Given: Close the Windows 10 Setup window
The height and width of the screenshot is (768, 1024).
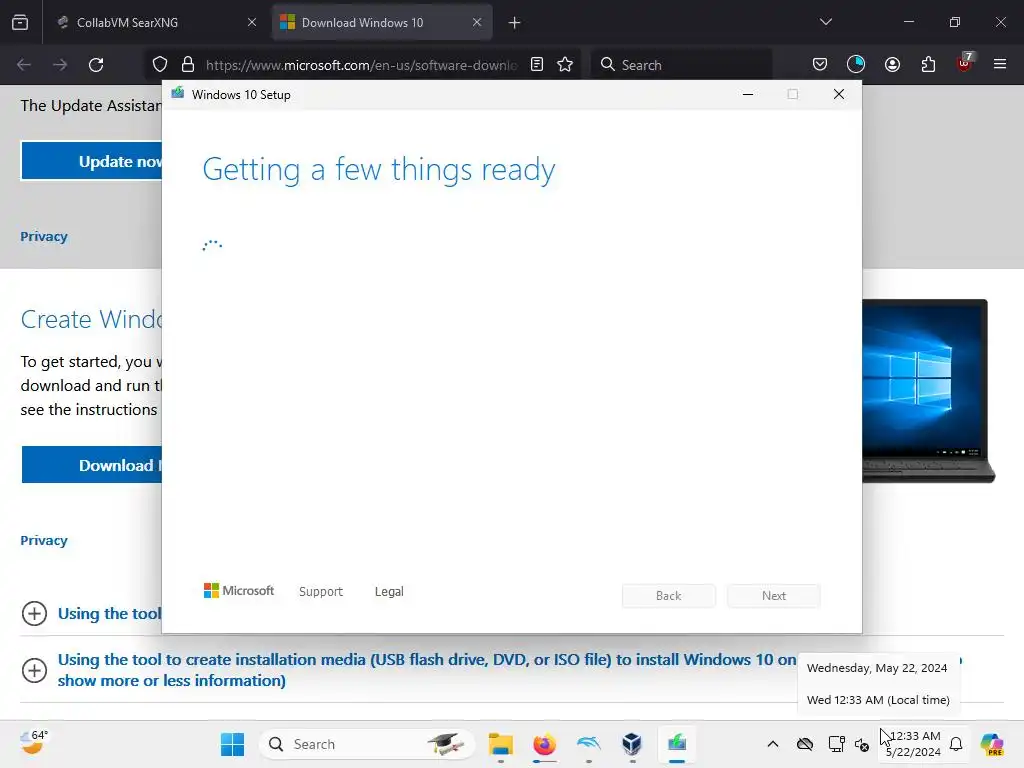Looking at the screenshot, I should pos(839,95).
